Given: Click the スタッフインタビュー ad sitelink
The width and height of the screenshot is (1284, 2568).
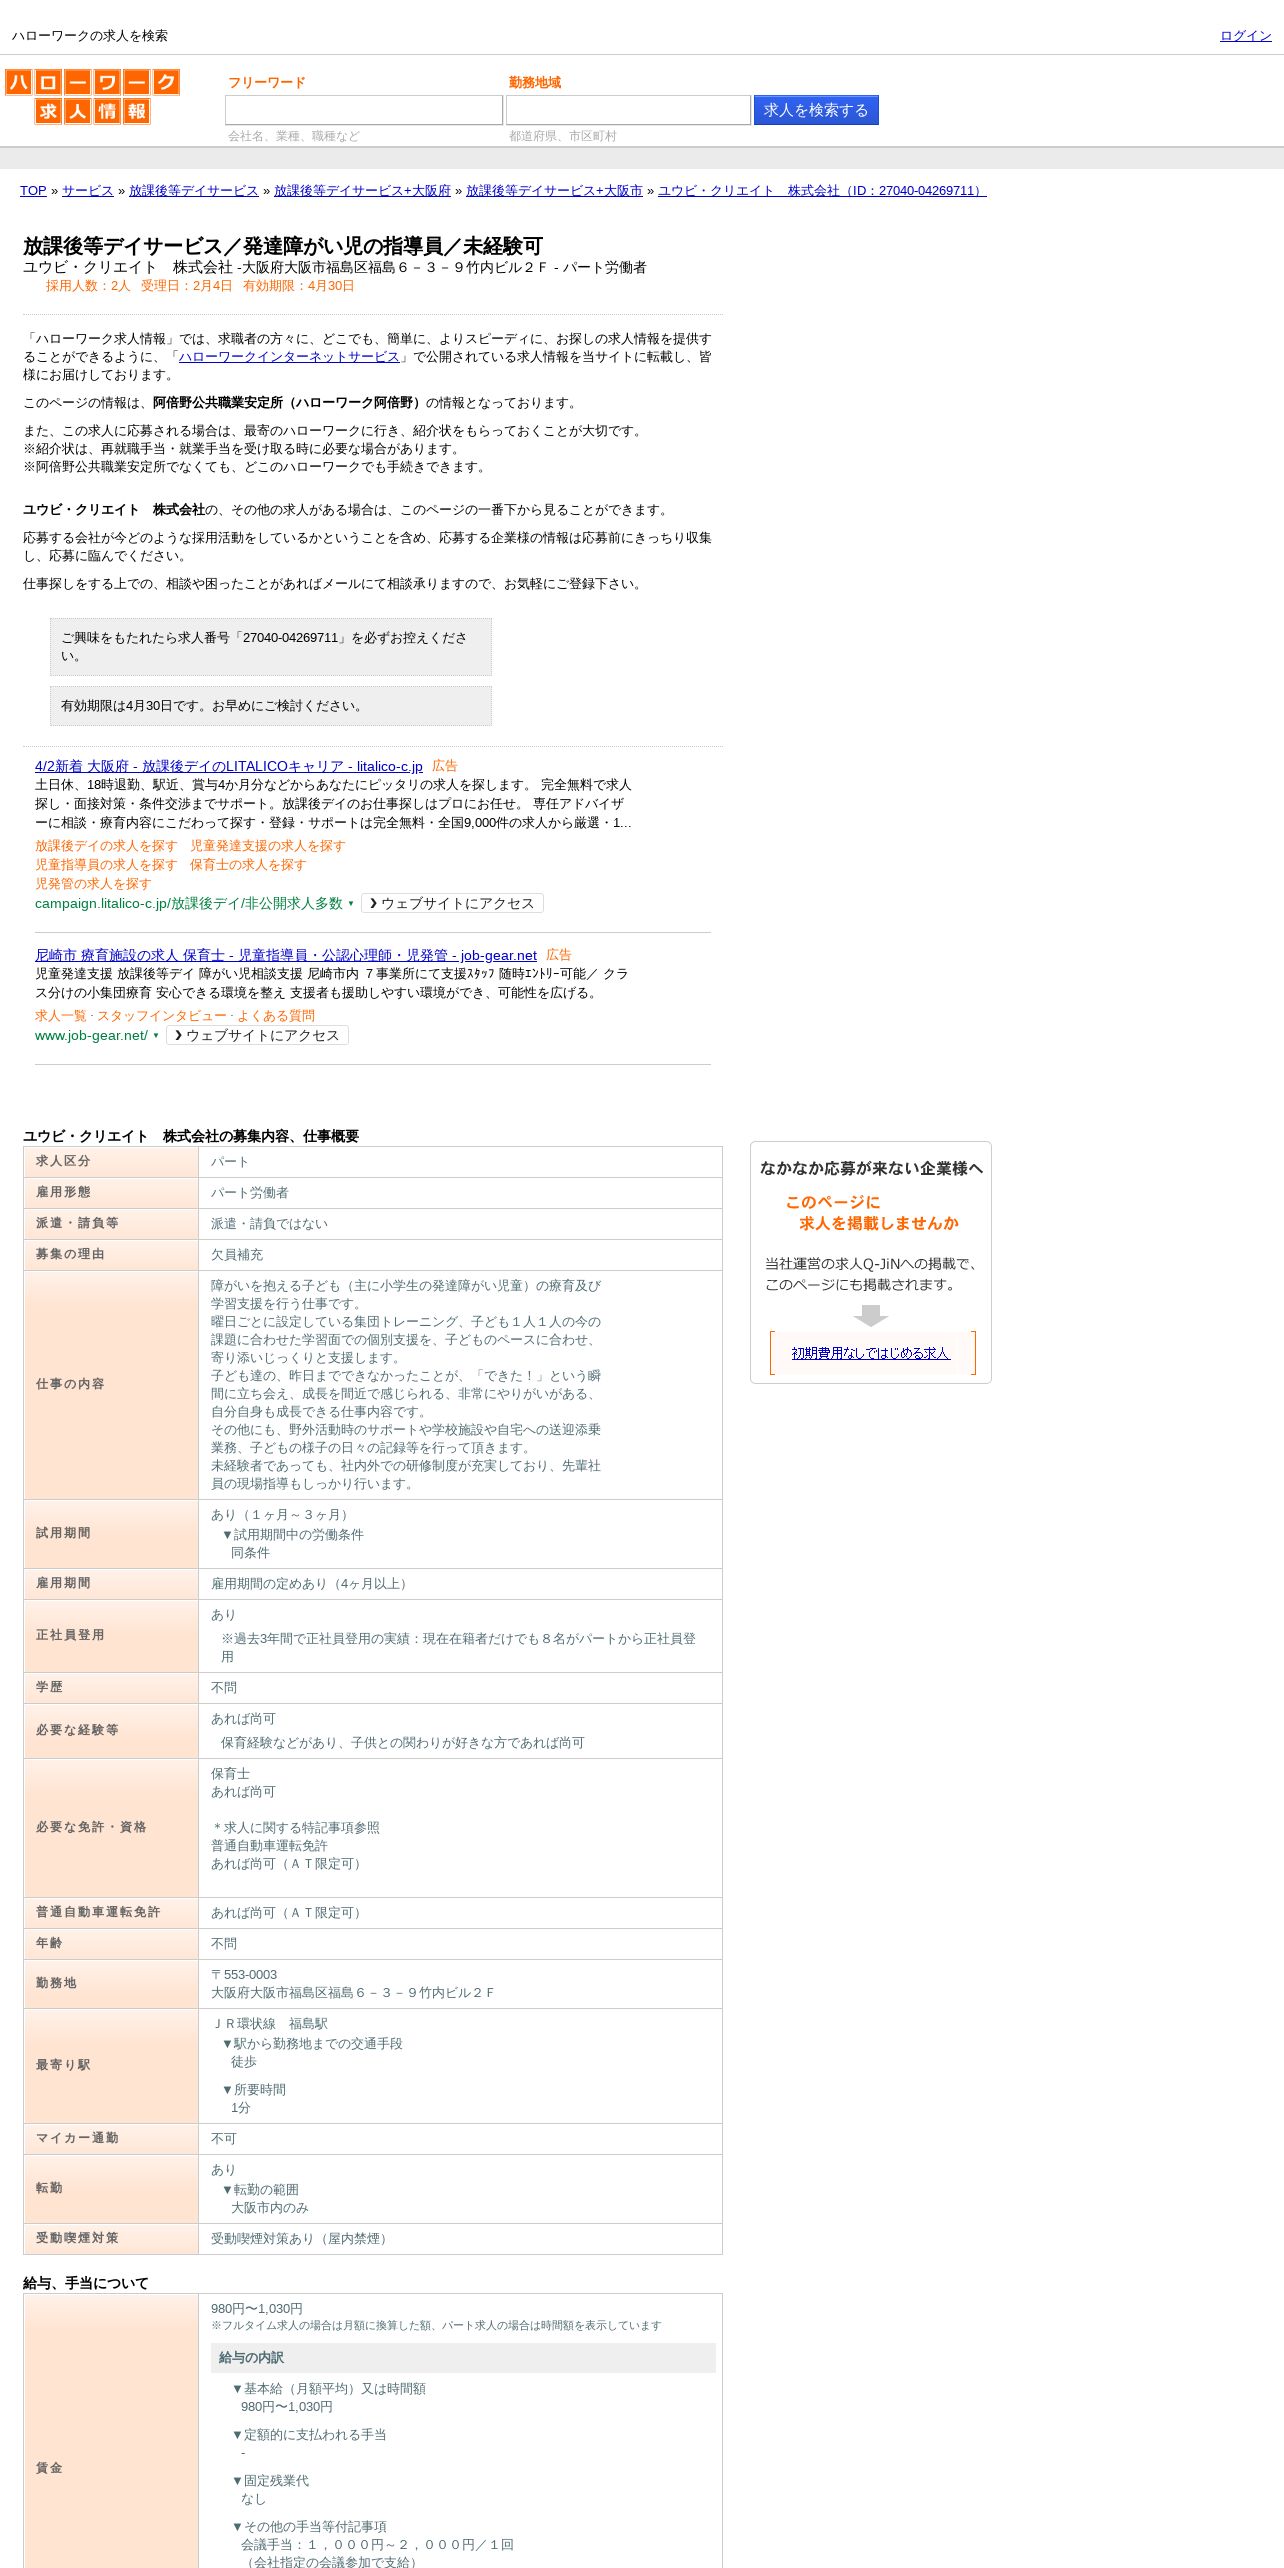Looking at the screenshot, I should click(162, 1016).
